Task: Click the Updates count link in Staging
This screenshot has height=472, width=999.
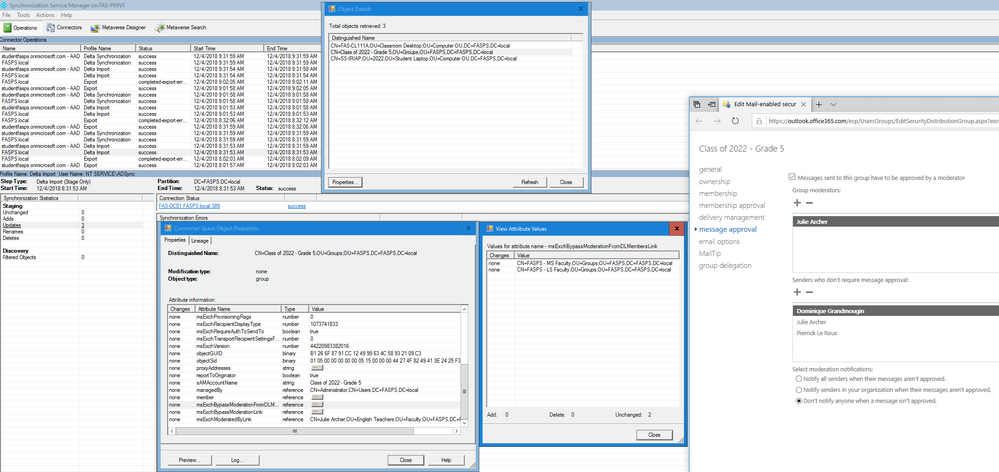Action: pos(83,225)
